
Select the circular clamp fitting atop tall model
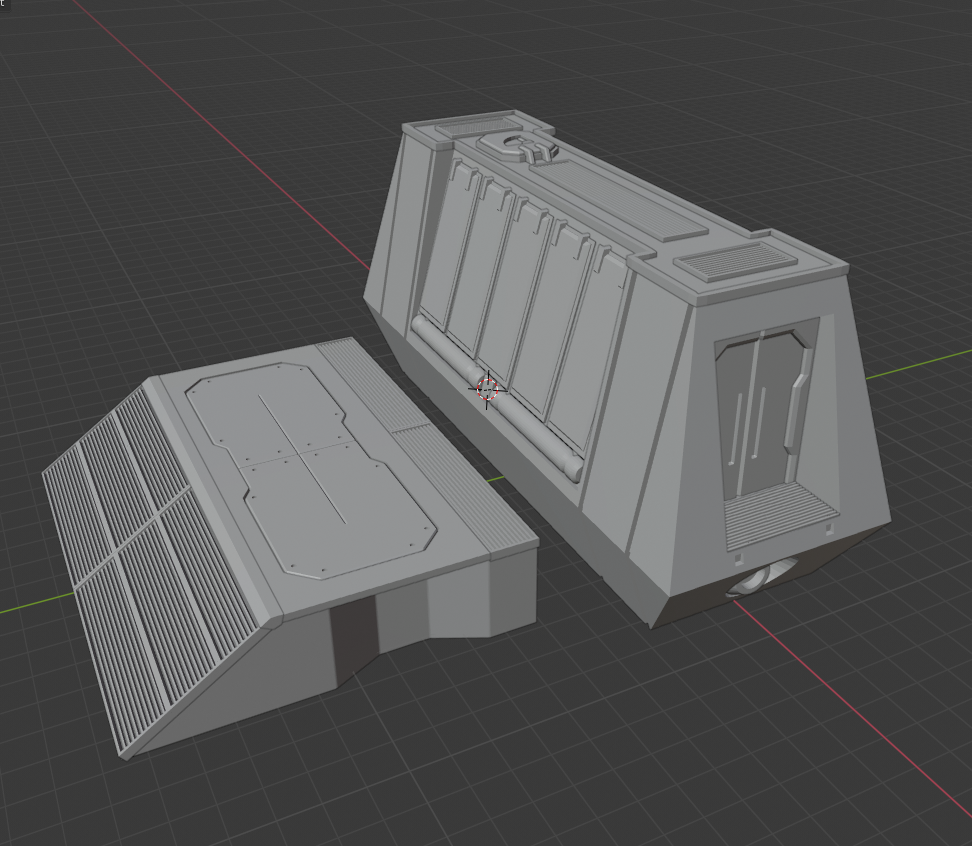pos(518,147)
